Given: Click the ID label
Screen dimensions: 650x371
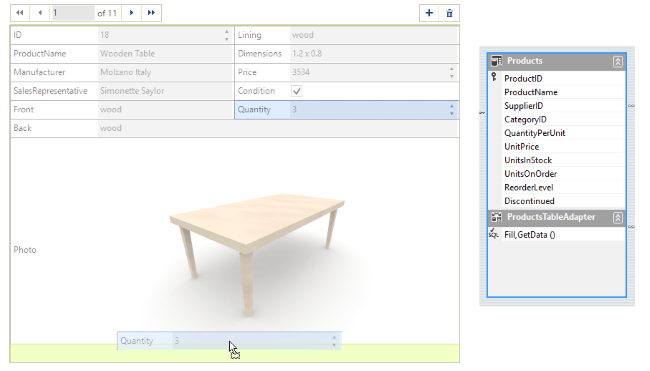Looking at the screenshot, I should 17,35.
